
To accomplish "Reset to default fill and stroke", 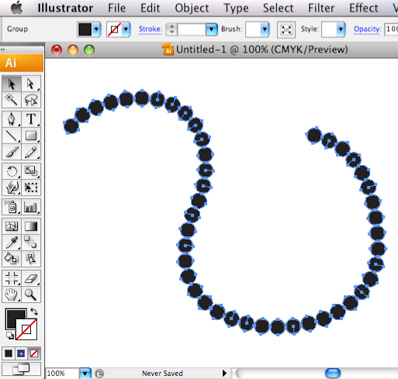I will [10, 336].
